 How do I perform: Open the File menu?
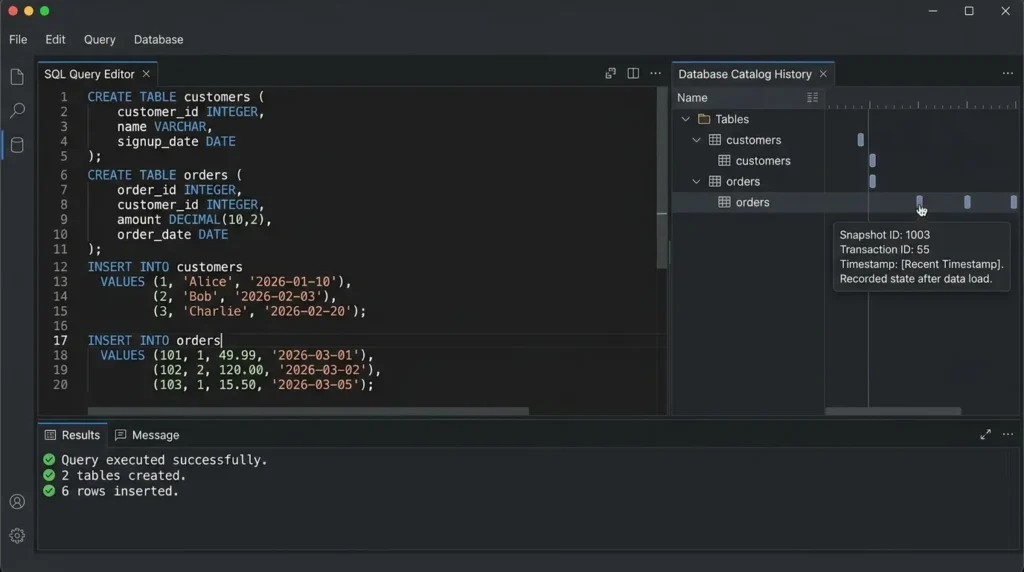pyautogui.click(x=18, y=39)
